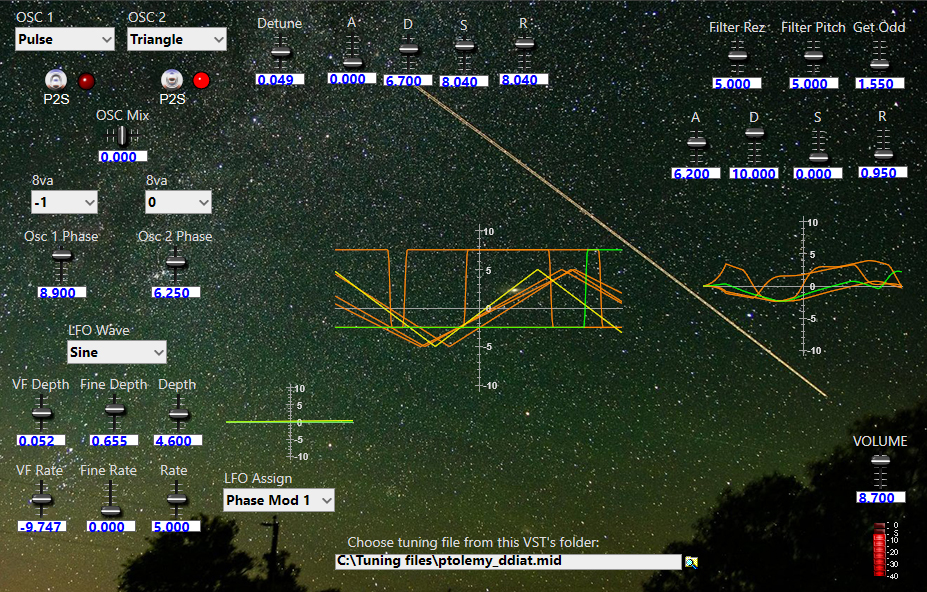Click the filter envelope A slider above 6.200
This screenshot has height=592, width=927.
tap(696, 146)
